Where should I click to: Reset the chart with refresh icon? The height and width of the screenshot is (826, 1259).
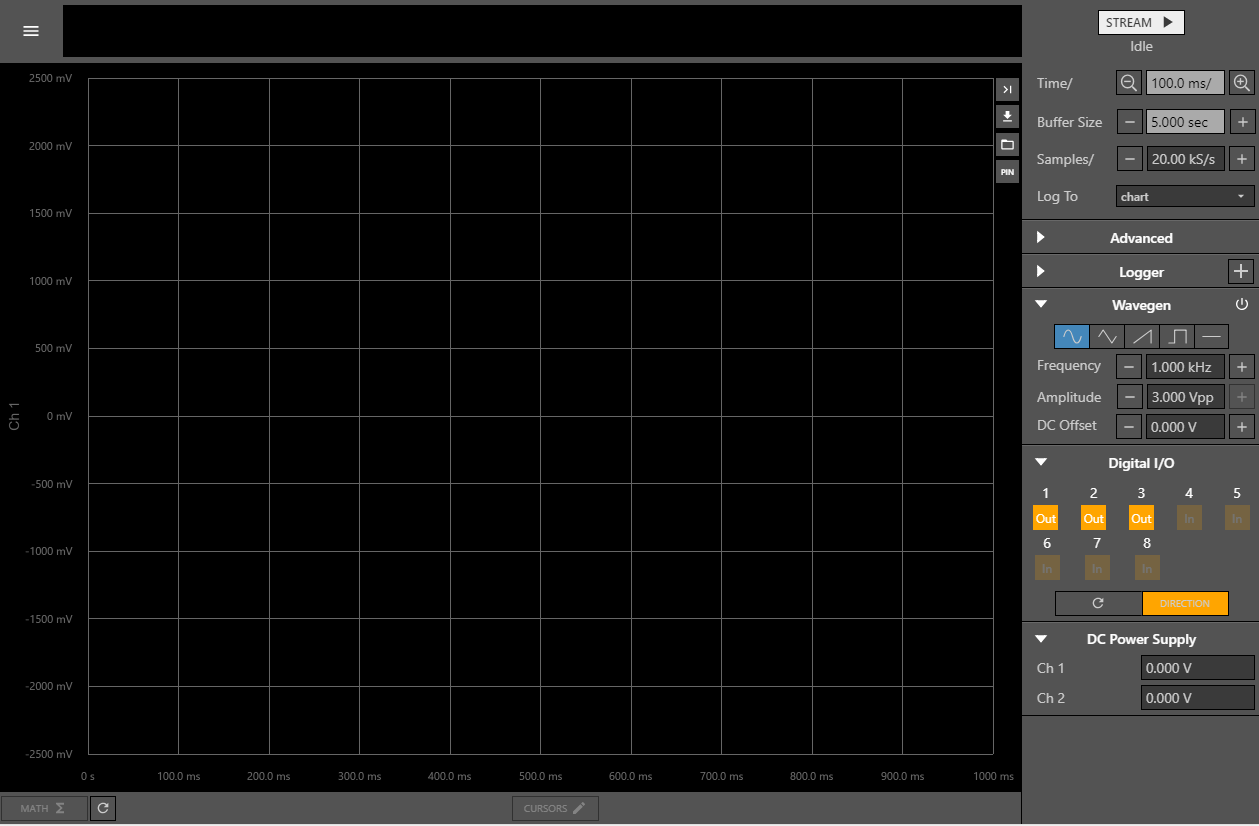104,808
